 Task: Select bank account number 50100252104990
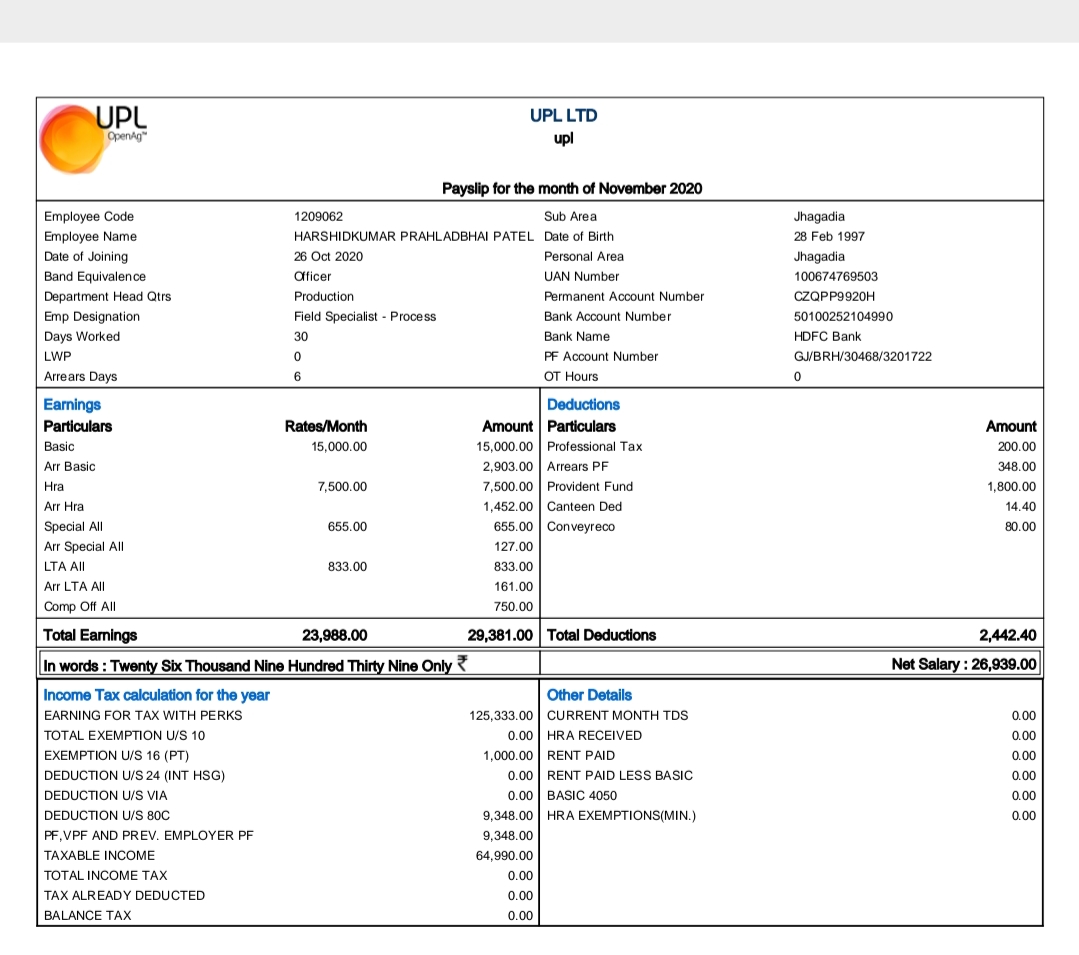coord(844,316)
